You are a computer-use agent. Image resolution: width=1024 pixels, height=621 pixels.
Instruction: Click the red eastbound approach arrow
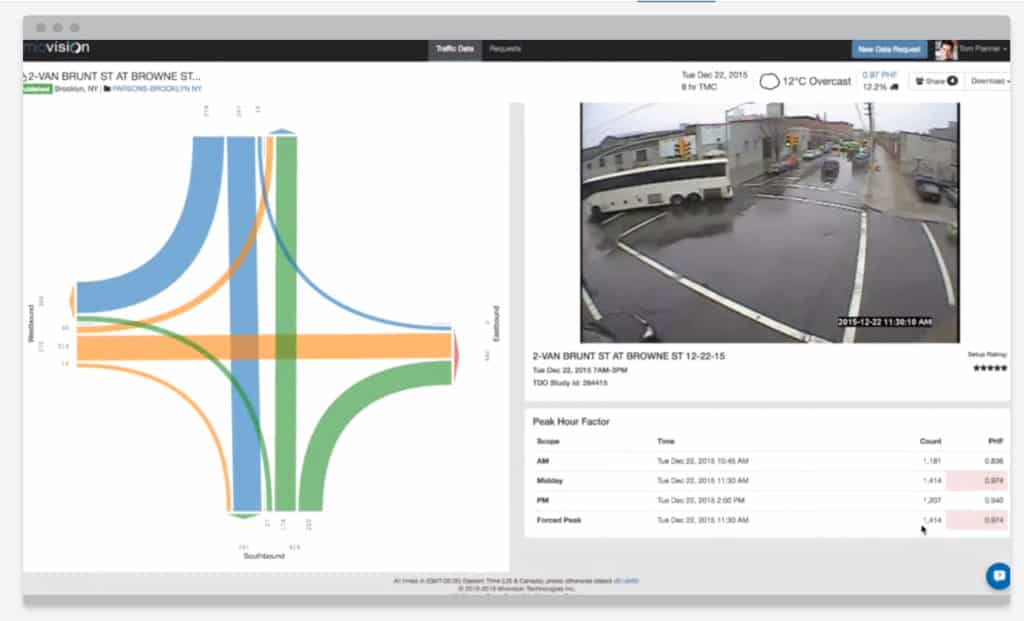click(457, 356)
